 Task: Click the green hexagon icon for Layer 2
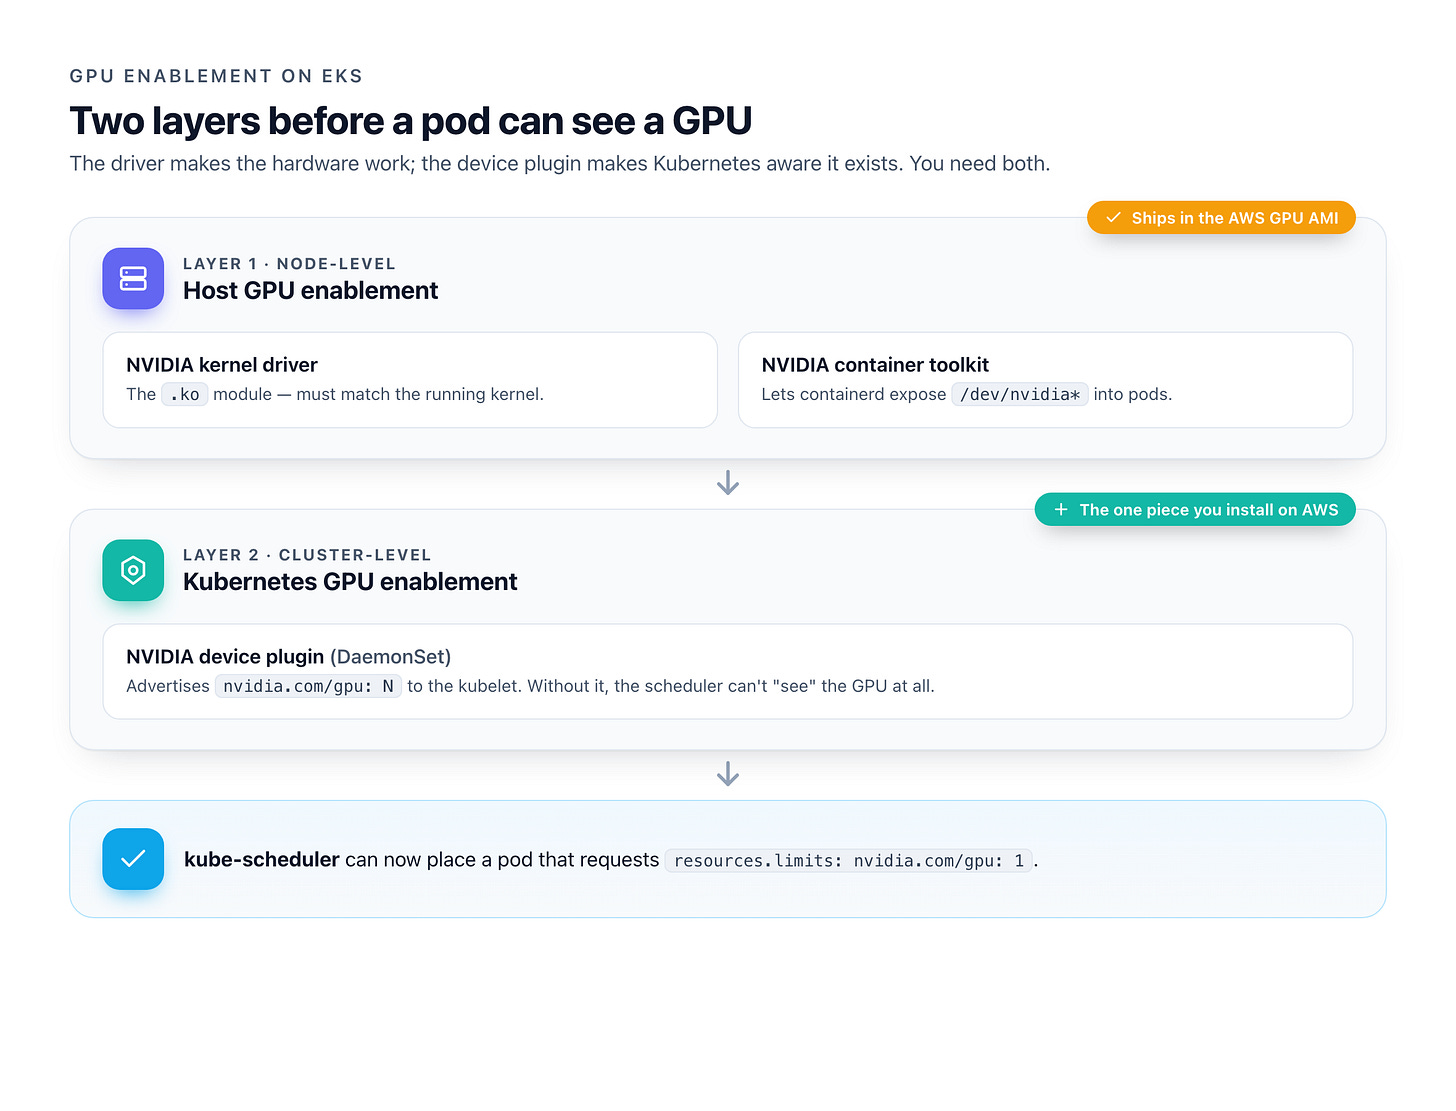pyautogui.click(x=133, y=570)
